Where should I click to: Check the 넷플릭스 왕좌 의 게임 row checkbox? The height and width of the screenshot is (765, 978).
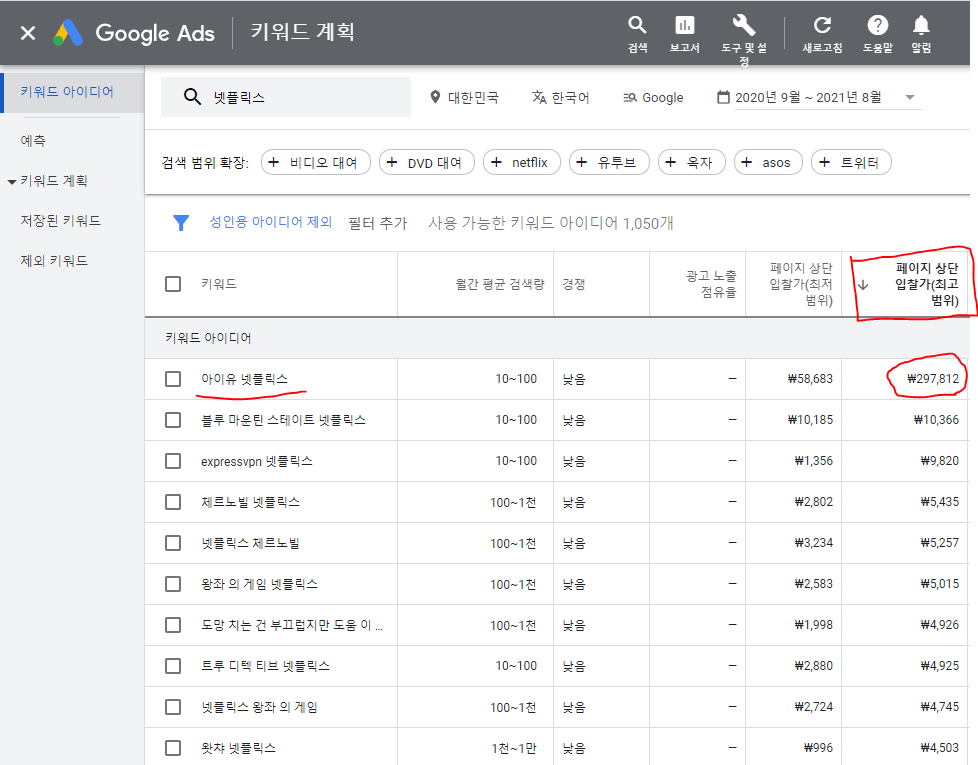173,707
